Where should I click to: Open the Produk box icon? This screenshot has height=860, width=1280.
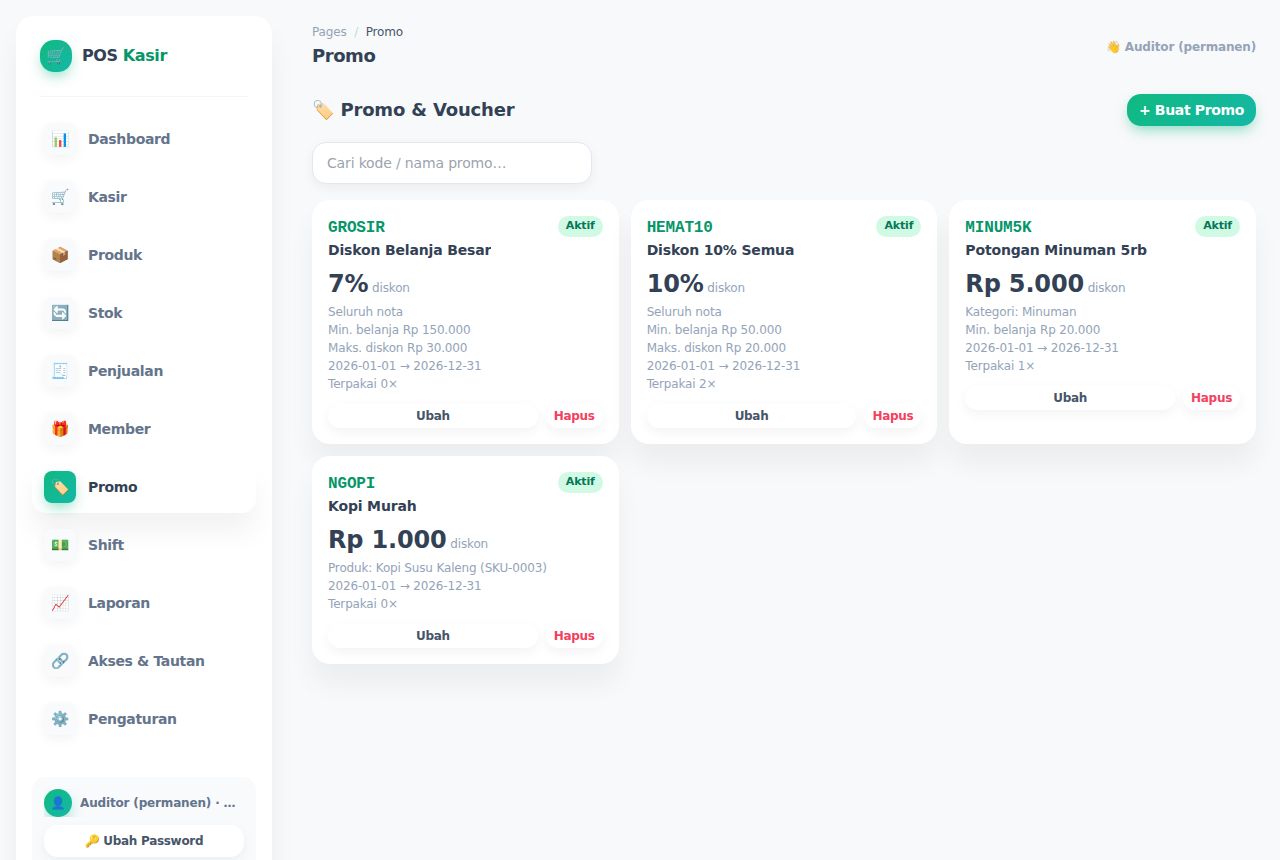point(60,255)
